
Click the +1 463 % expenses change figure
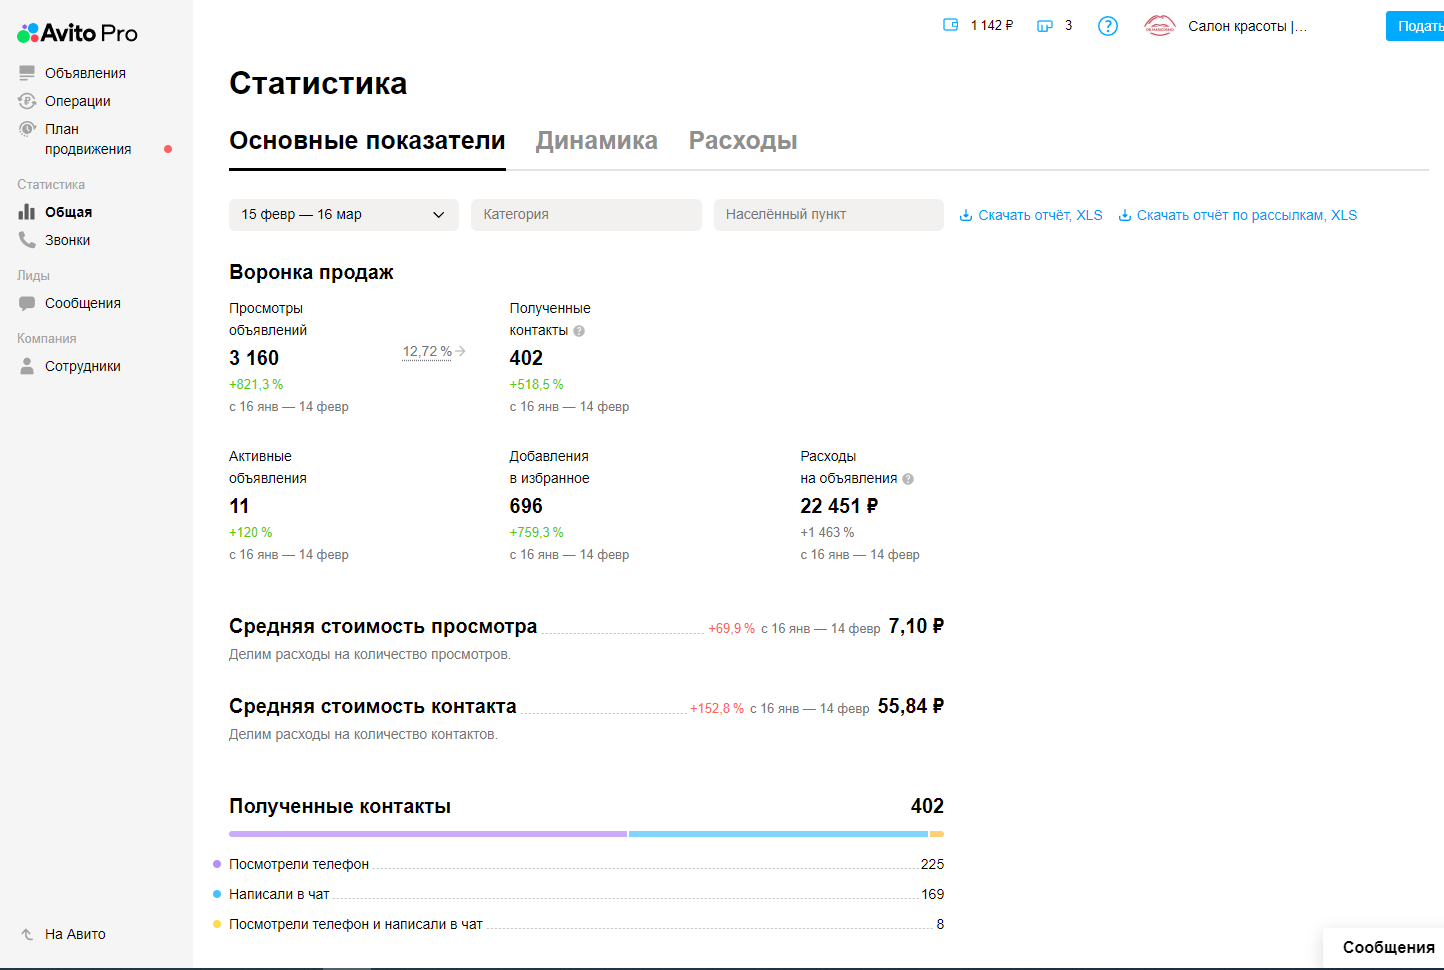827,532
